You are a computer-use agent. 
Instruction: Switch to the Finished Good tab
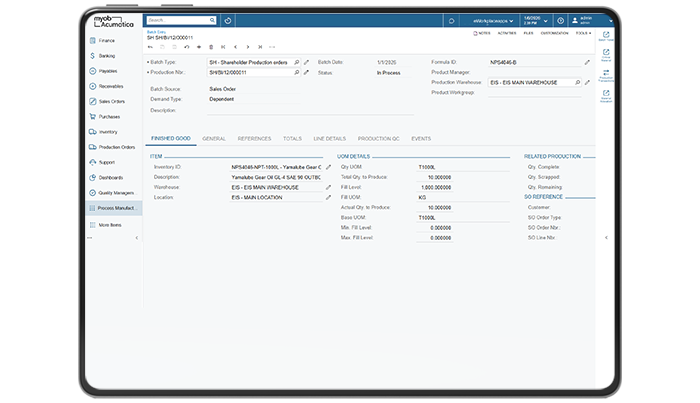(171, 139)
